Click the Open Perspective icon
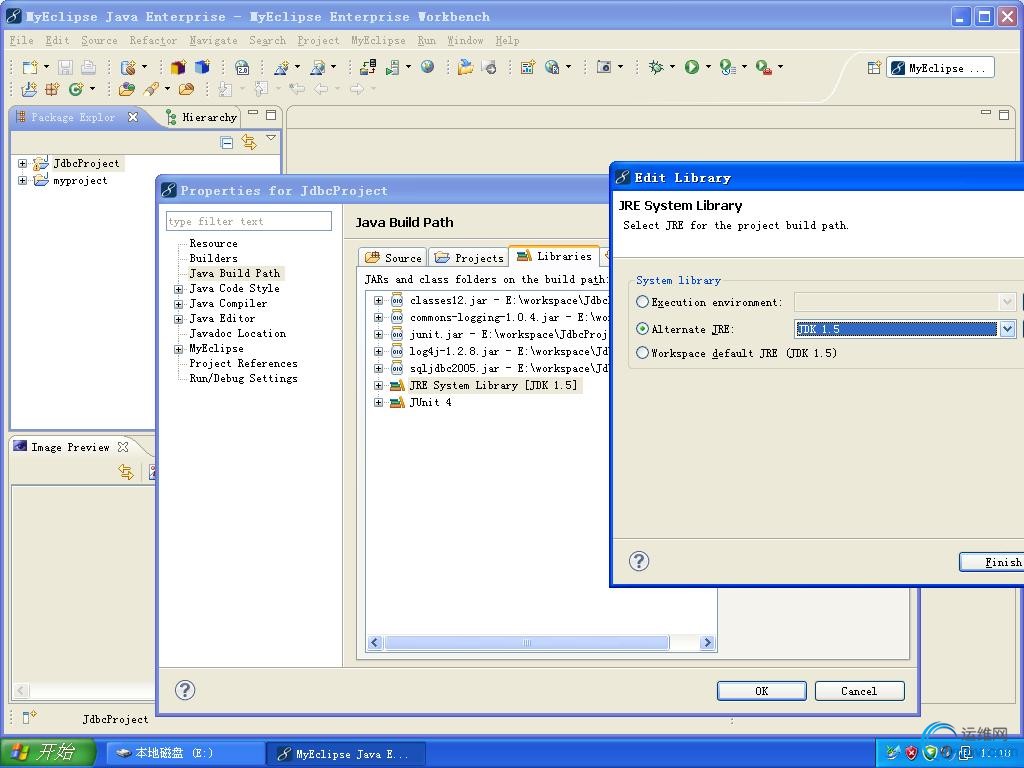1024x768 pixels. [x=874, y=68]
